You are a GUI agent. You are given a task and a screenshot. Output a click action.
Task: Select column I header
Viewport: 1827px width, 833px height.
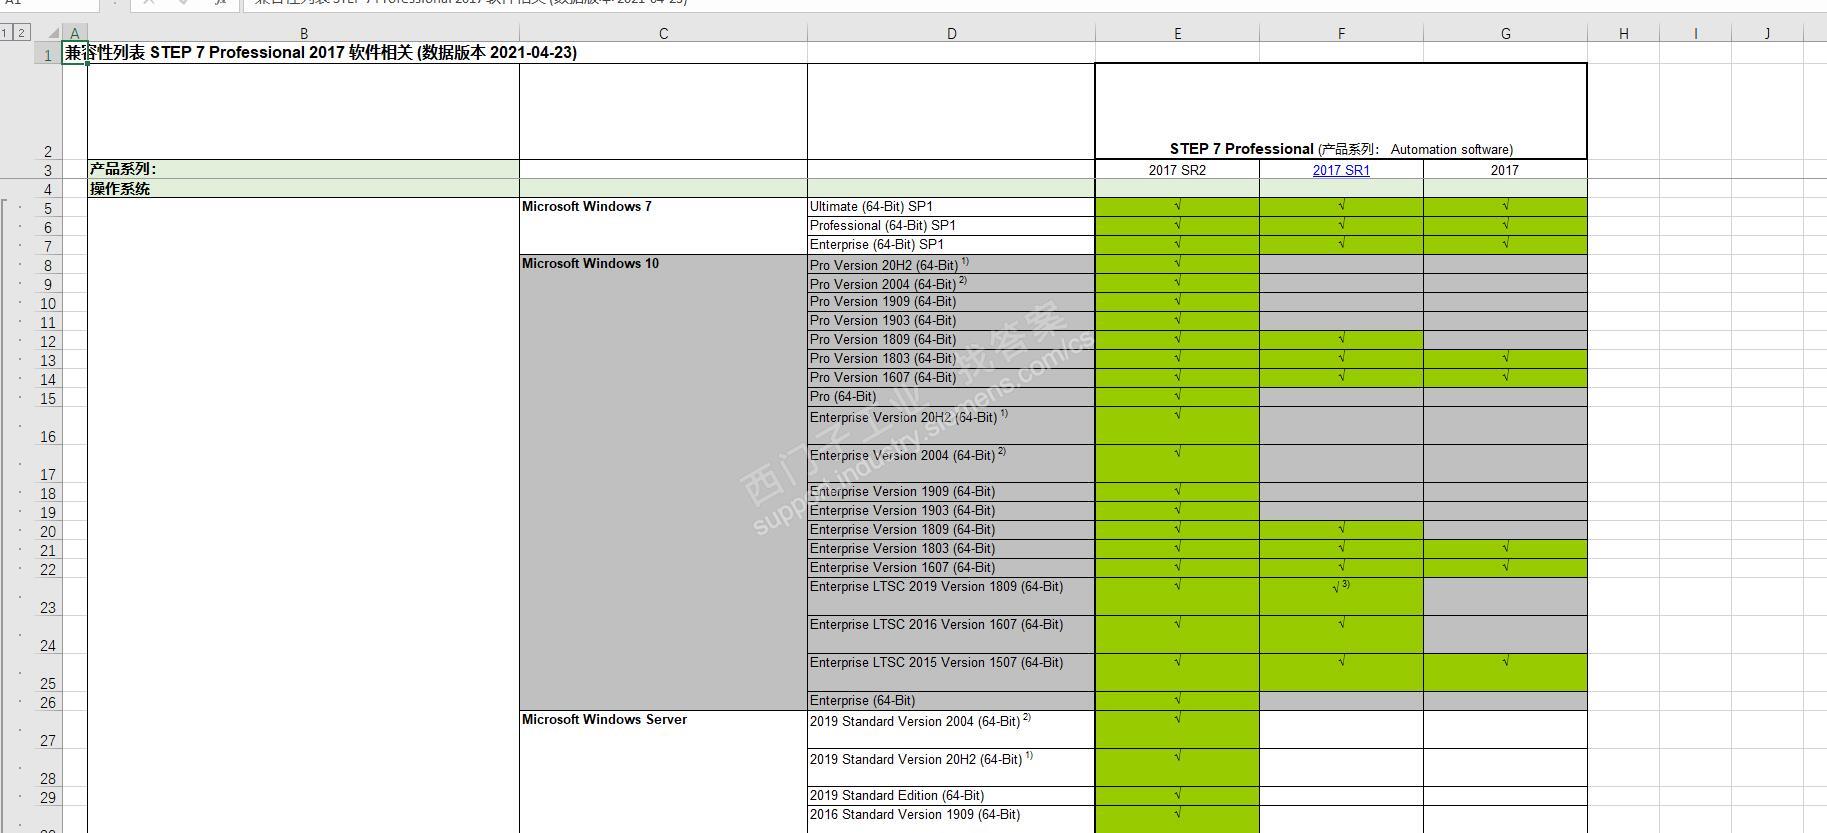[1695, 33]
